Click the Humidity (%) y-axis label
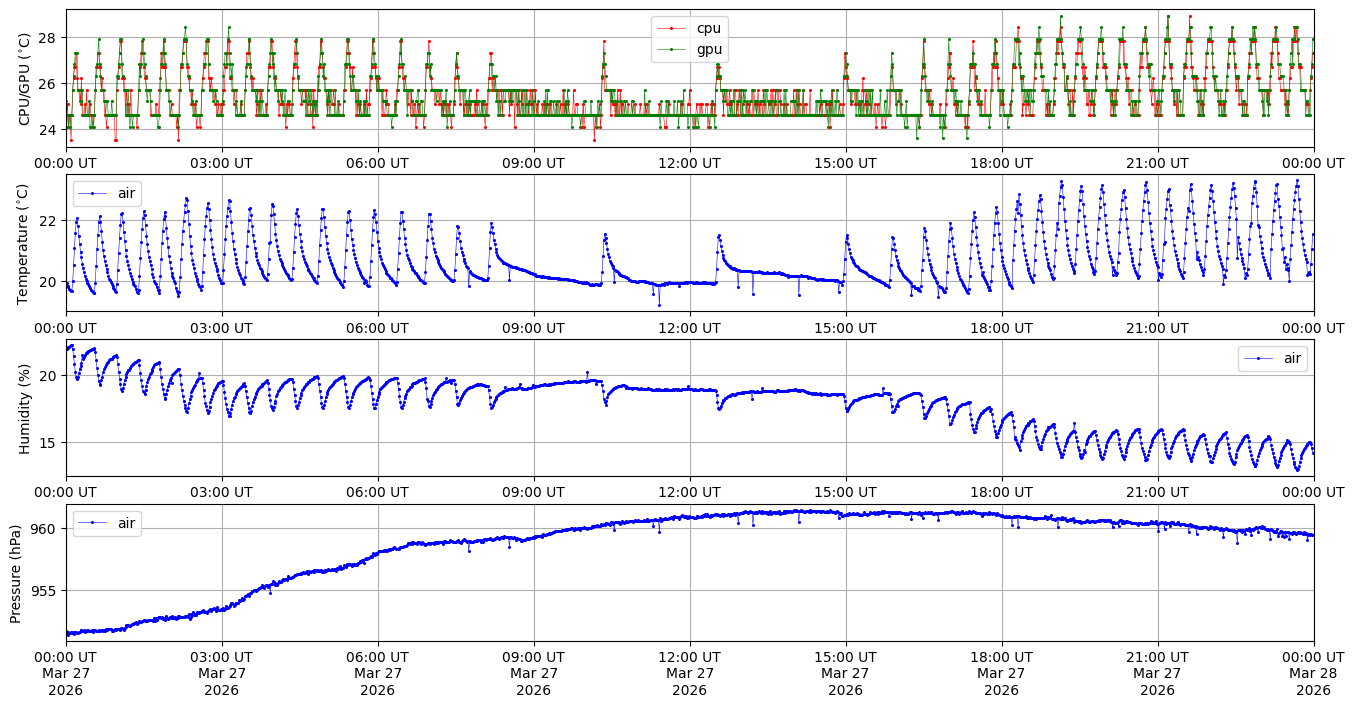 tap(24, 408)
